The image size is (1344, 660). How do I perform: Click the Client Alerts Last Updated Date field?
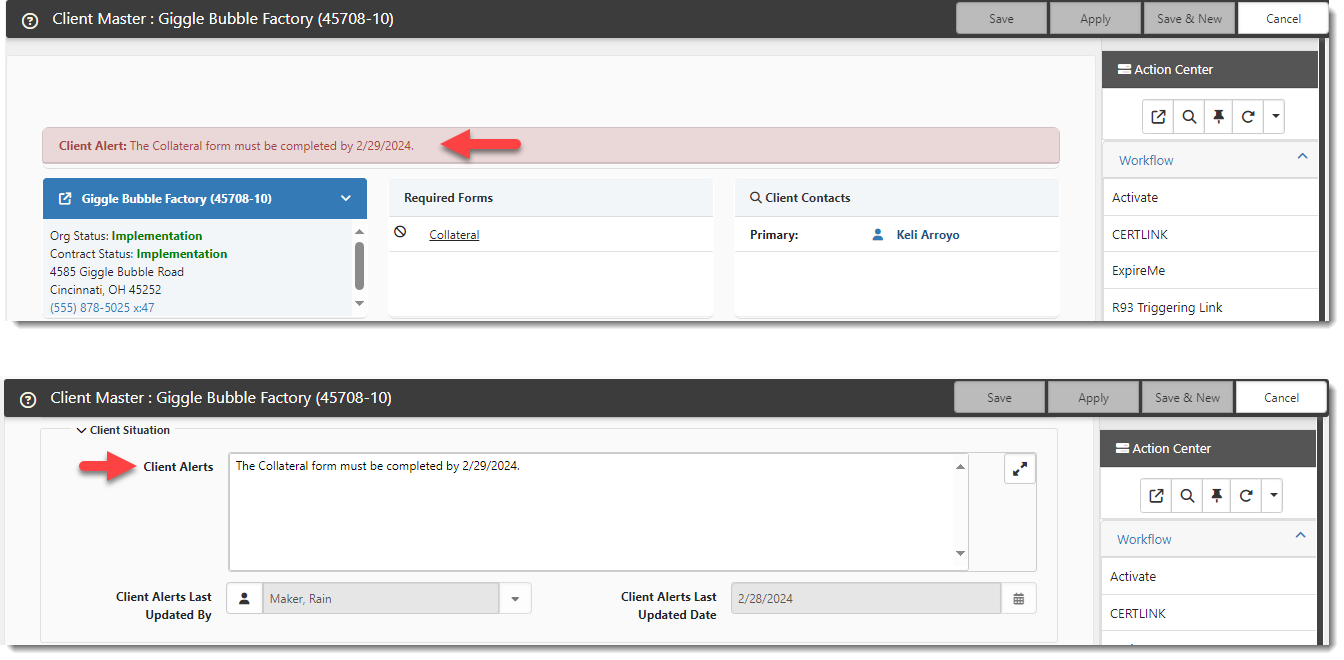[x=866, y=599]
